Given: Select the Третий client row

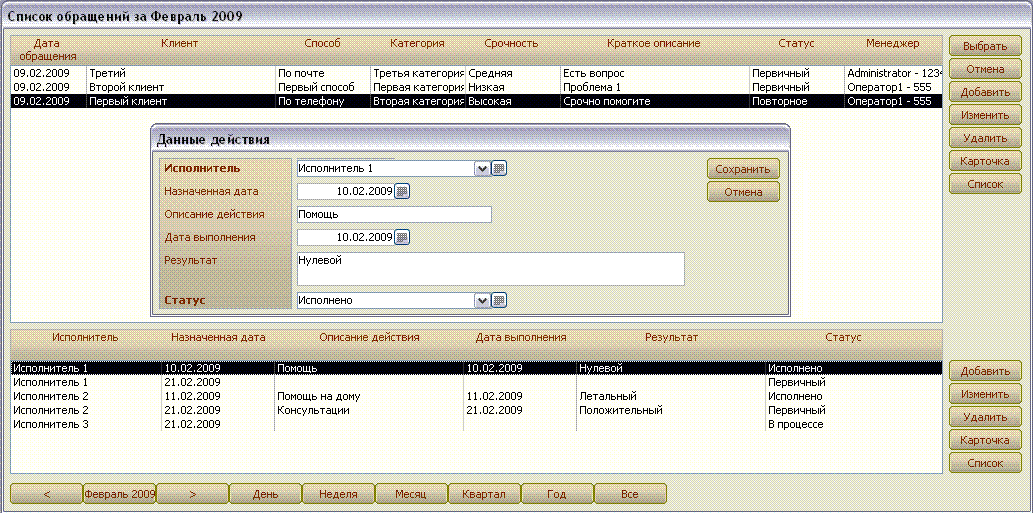Looking at the screenshot, I should [x=477, y=73].
